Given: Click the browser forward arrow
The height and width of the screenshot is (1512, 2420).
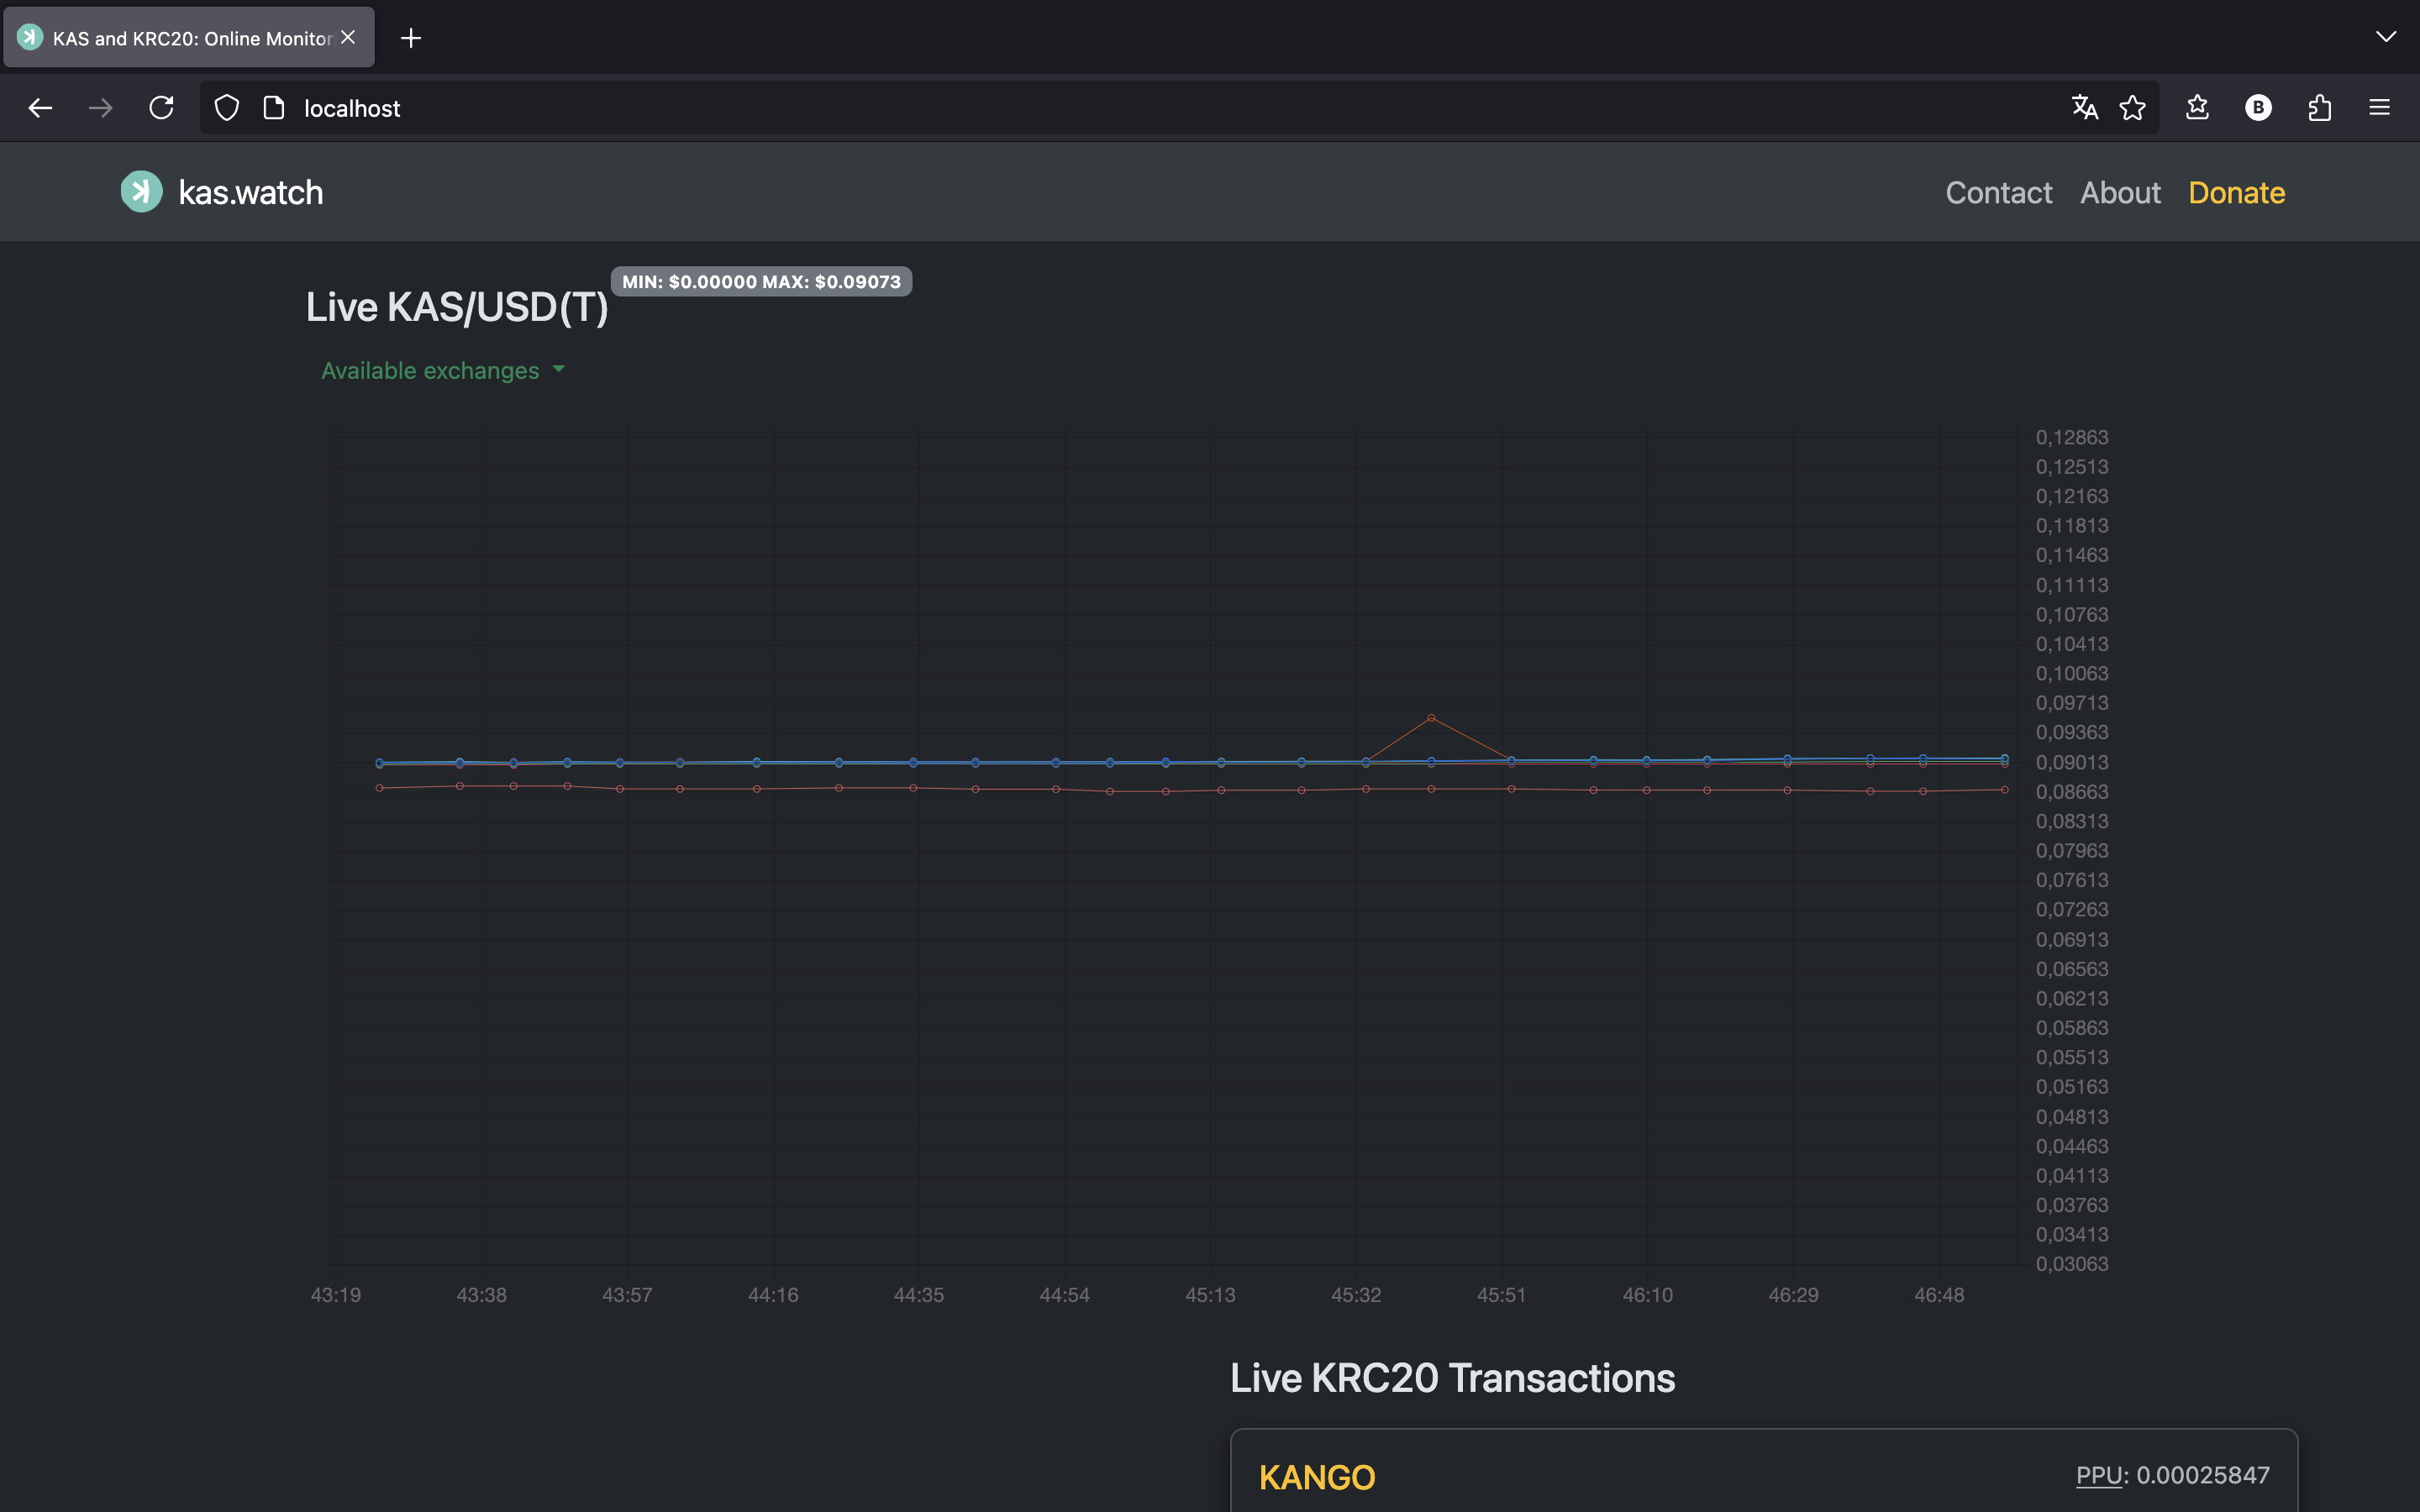Looking at the screenshot, I should [x=100, y=108].
